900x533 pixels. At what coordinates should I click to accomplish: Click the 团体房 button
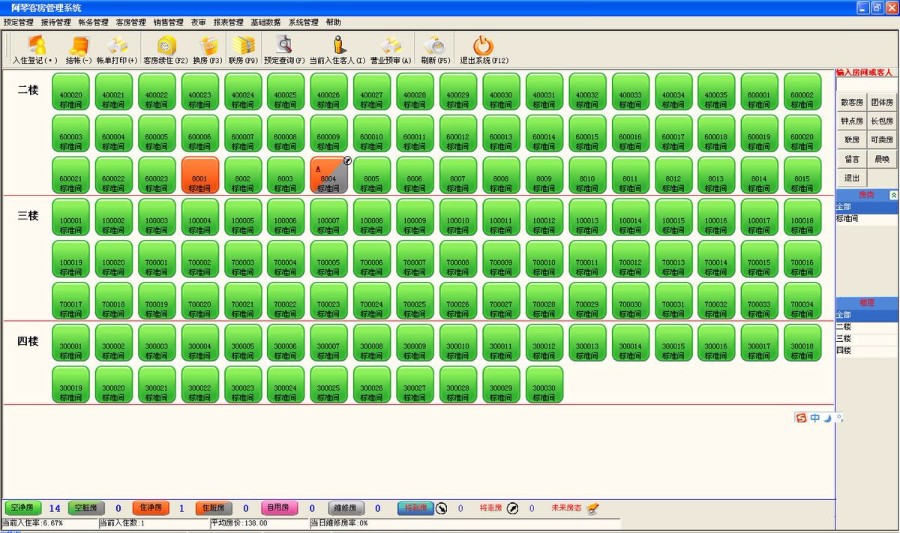pyautogui.click(x=882, y=102)
